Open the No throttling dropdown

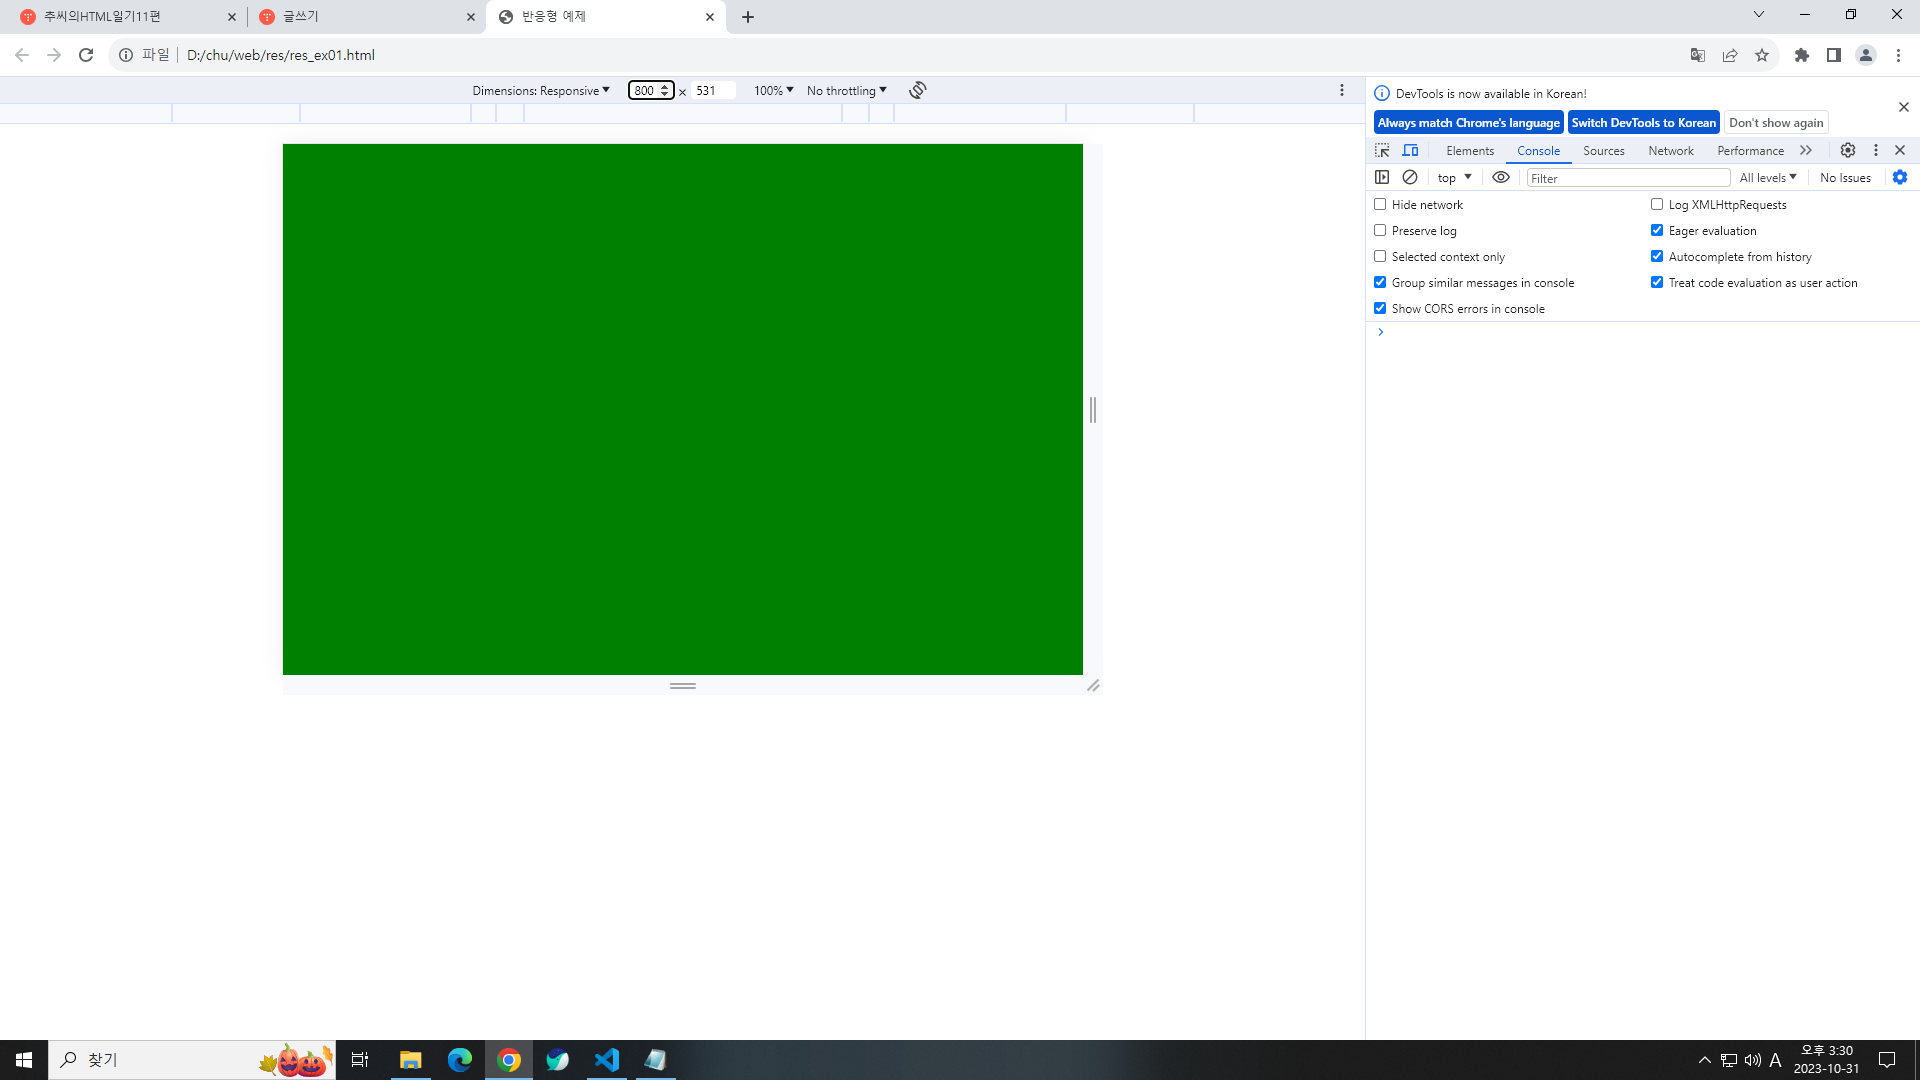(x=846, y=90)
